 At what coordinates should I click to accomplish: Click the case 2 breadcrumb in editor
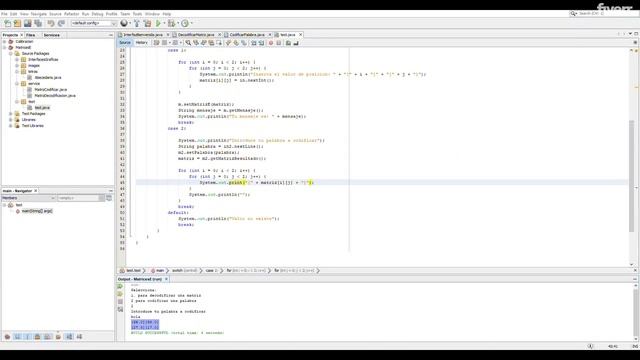pos(211,271)
